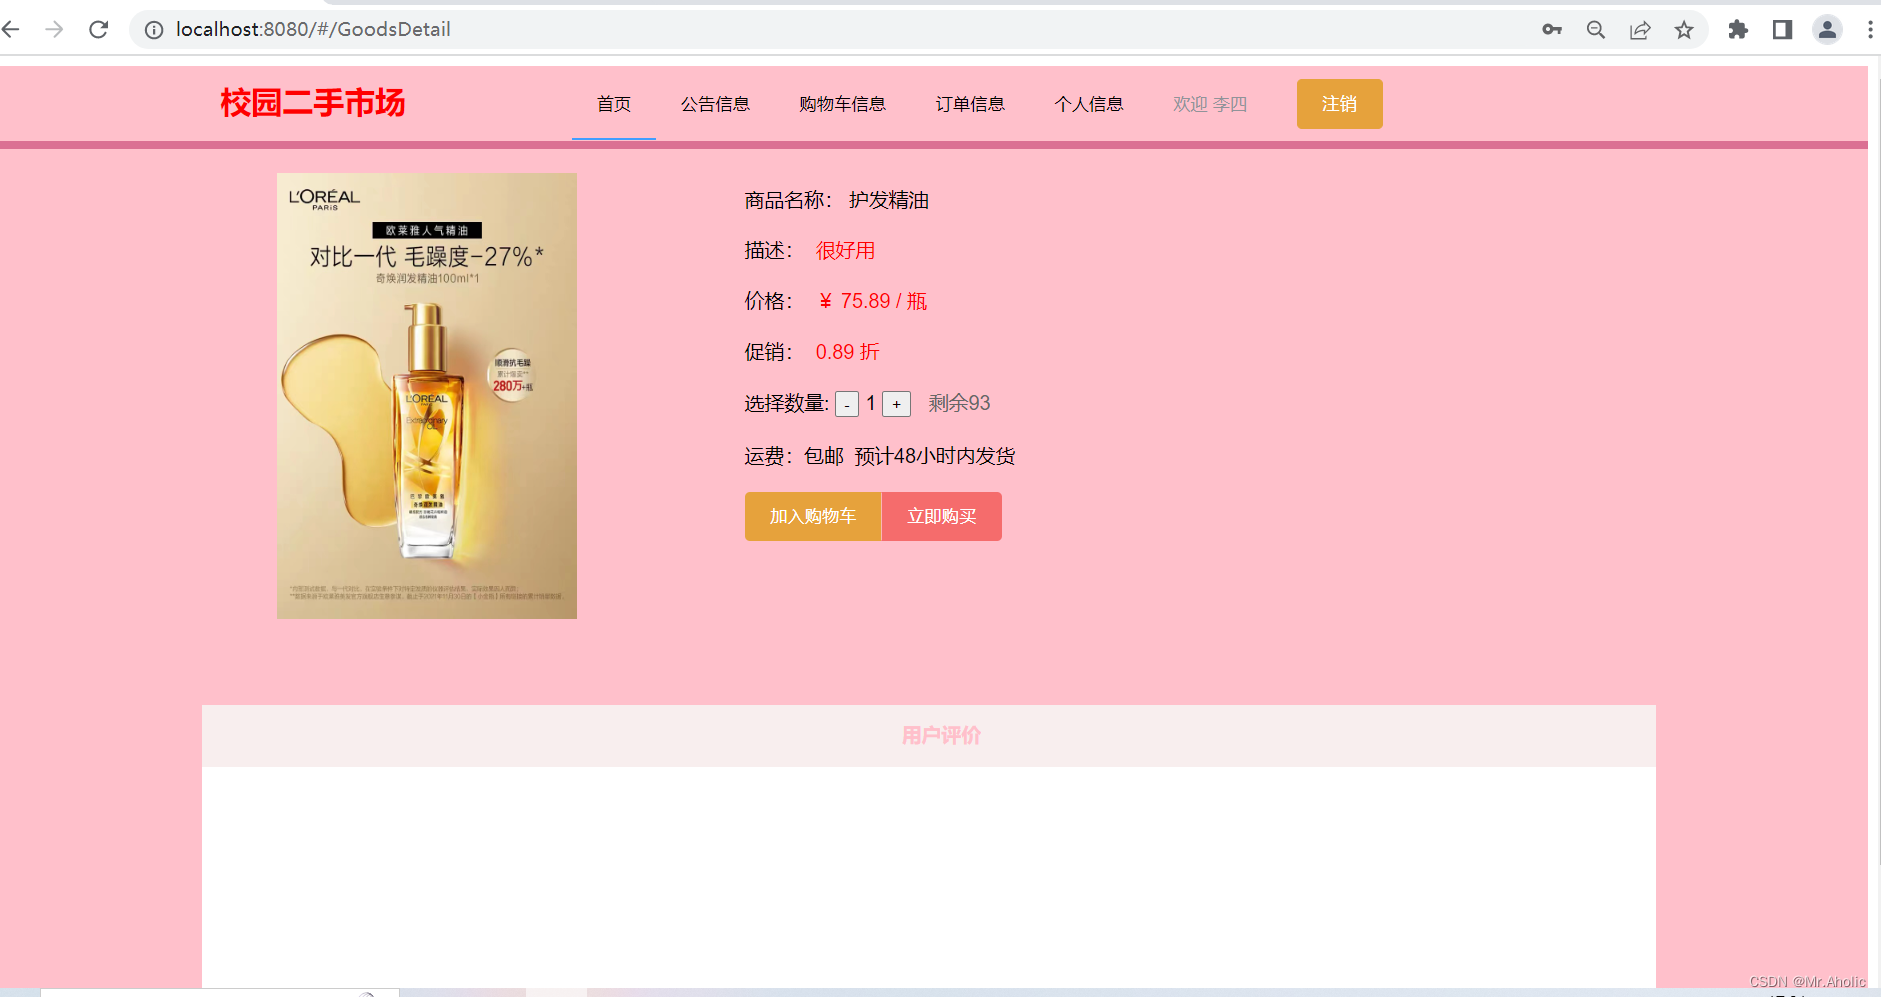The image size is (1881, 997).
Task: Open the side panel icon
Action: (1781, 30)
